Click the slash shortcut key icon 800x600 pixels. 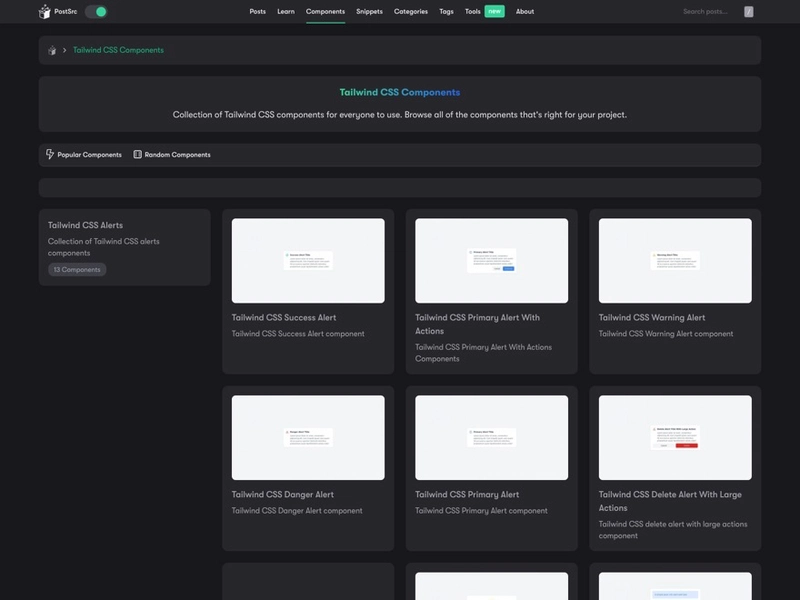(748, 12)
